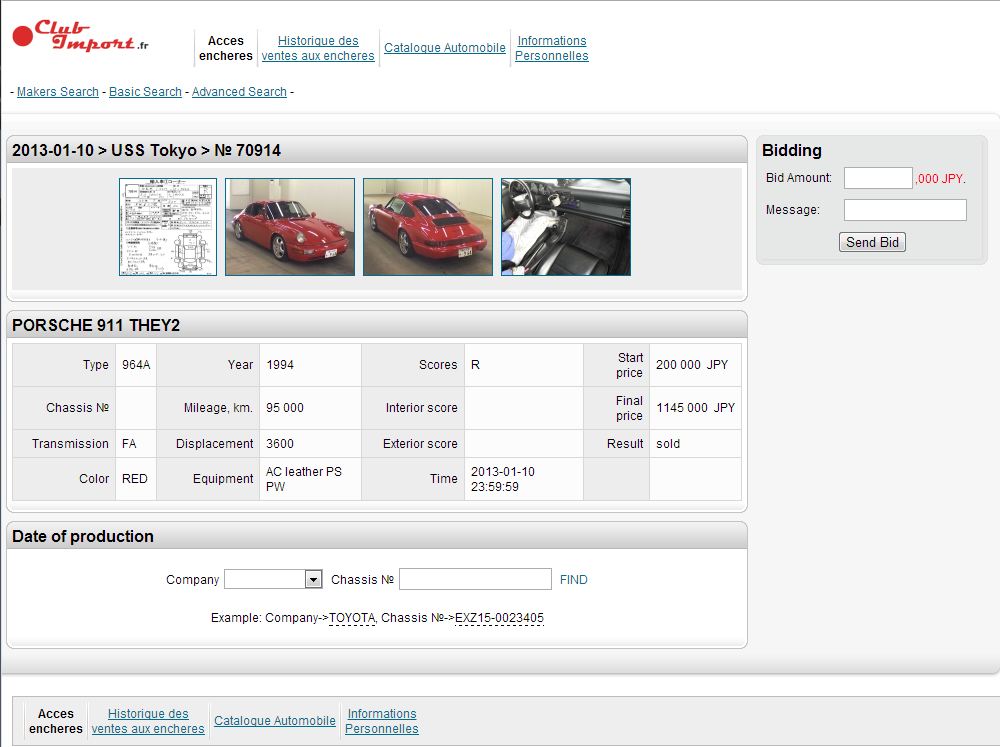
Task: Open the red Porsche rear view photo
Action: (x=428, y=227)
